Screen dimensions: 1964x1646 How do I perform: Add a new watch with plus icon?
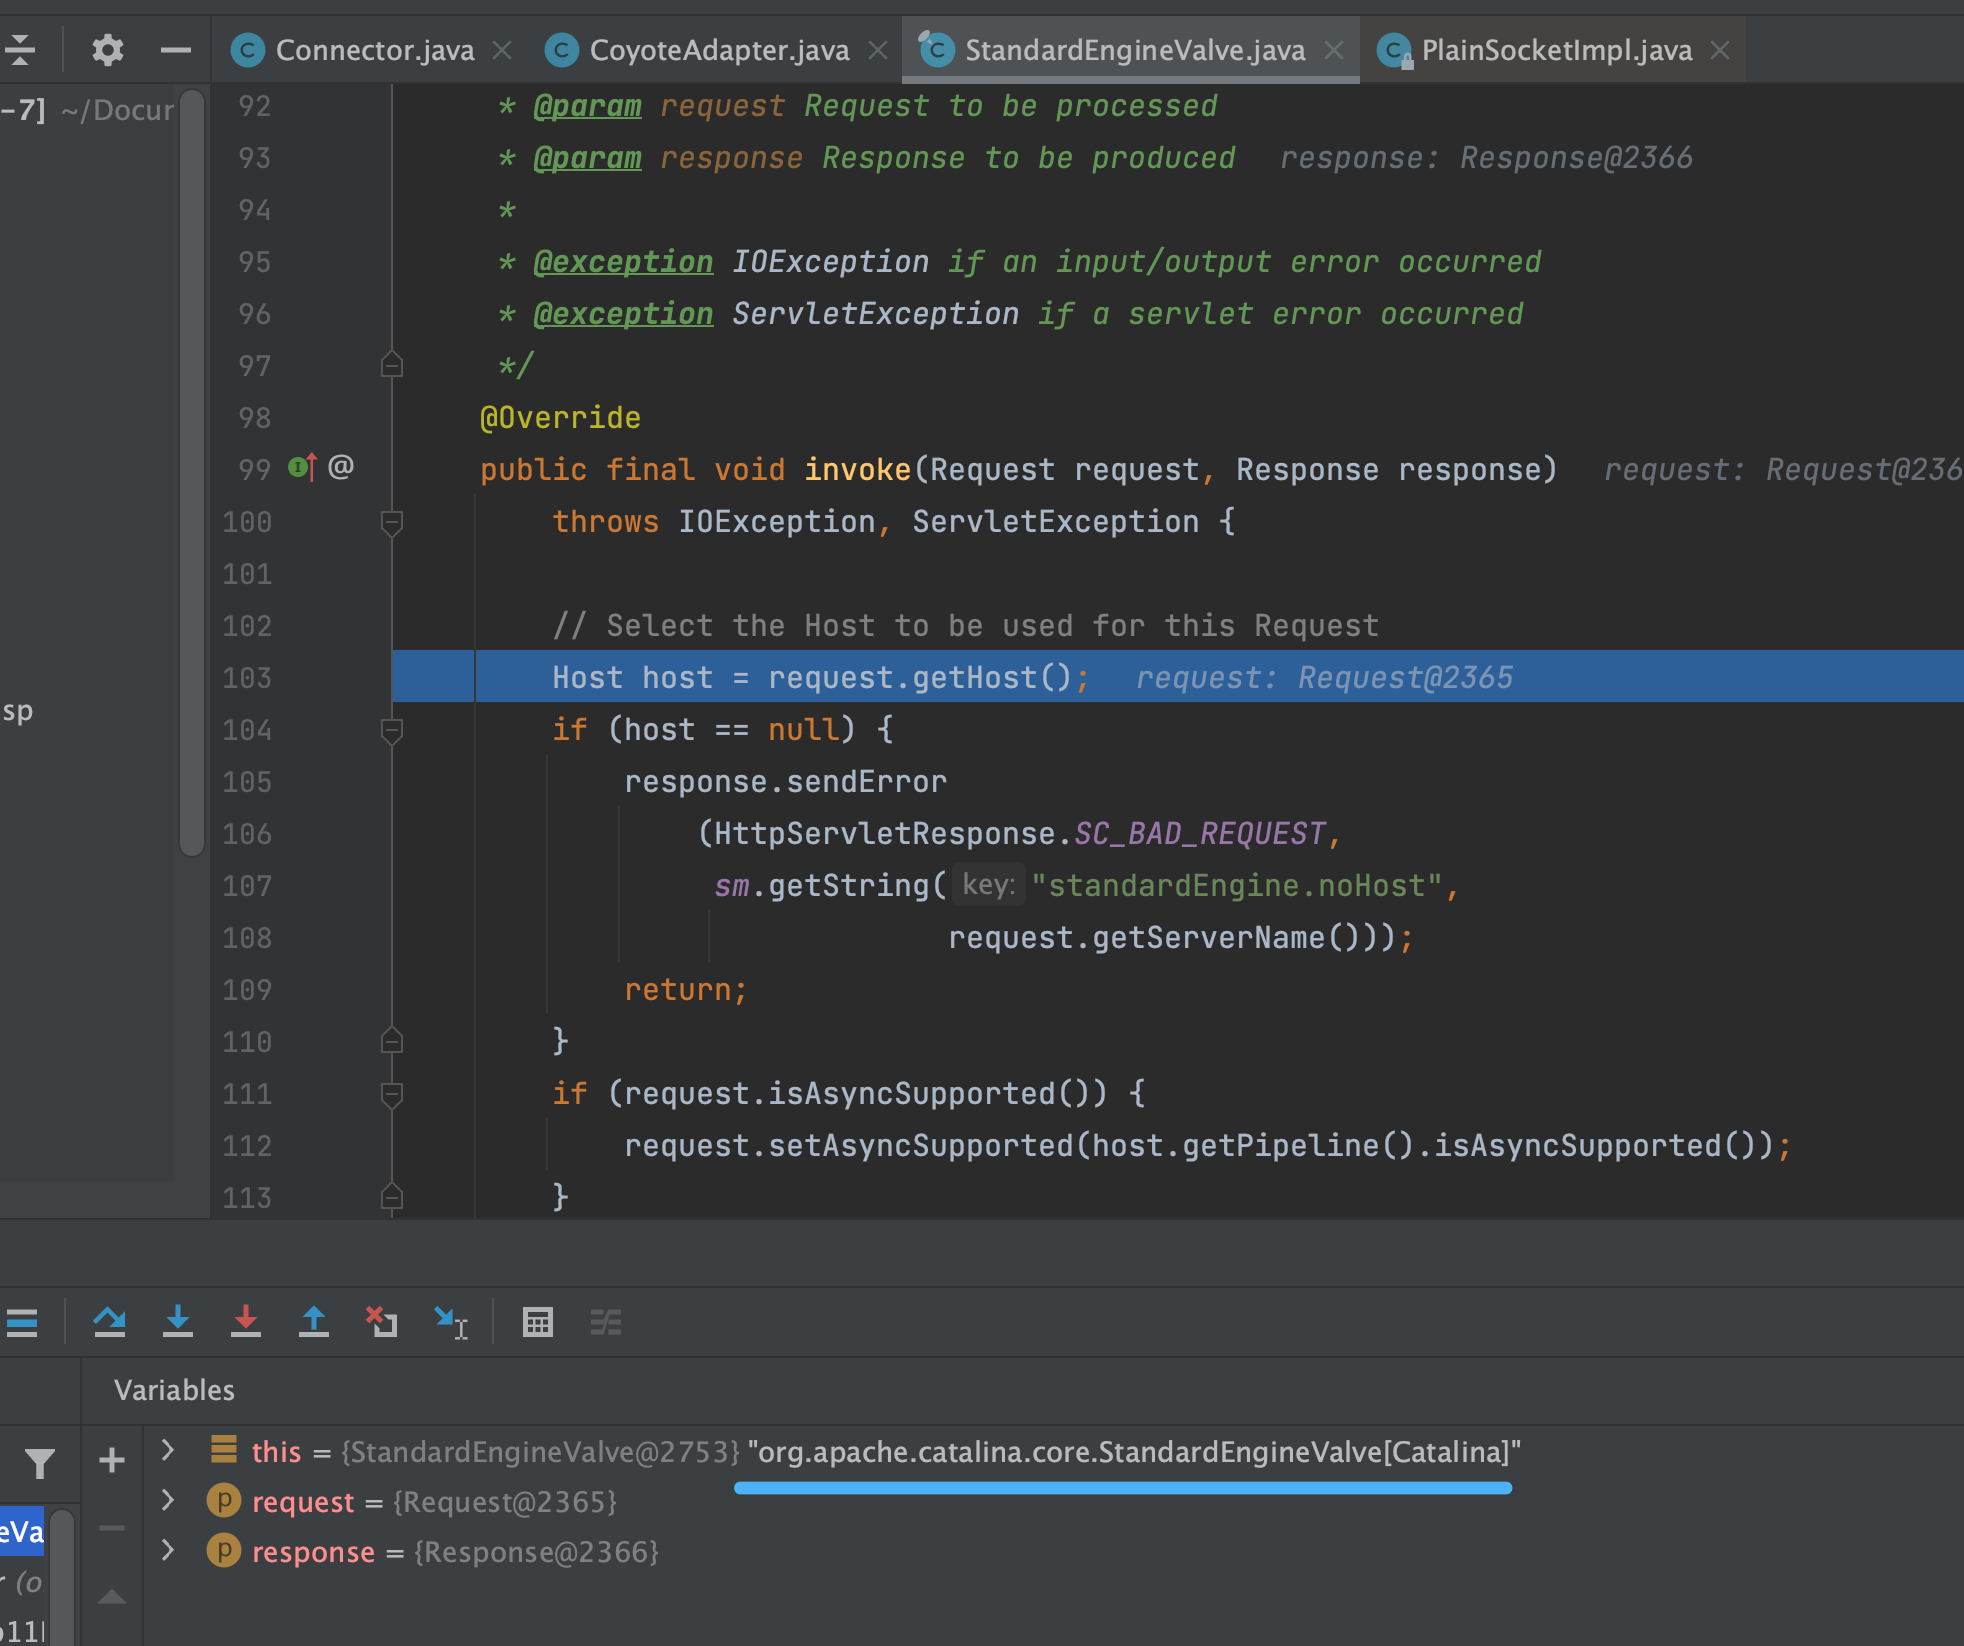point(112,1460)
